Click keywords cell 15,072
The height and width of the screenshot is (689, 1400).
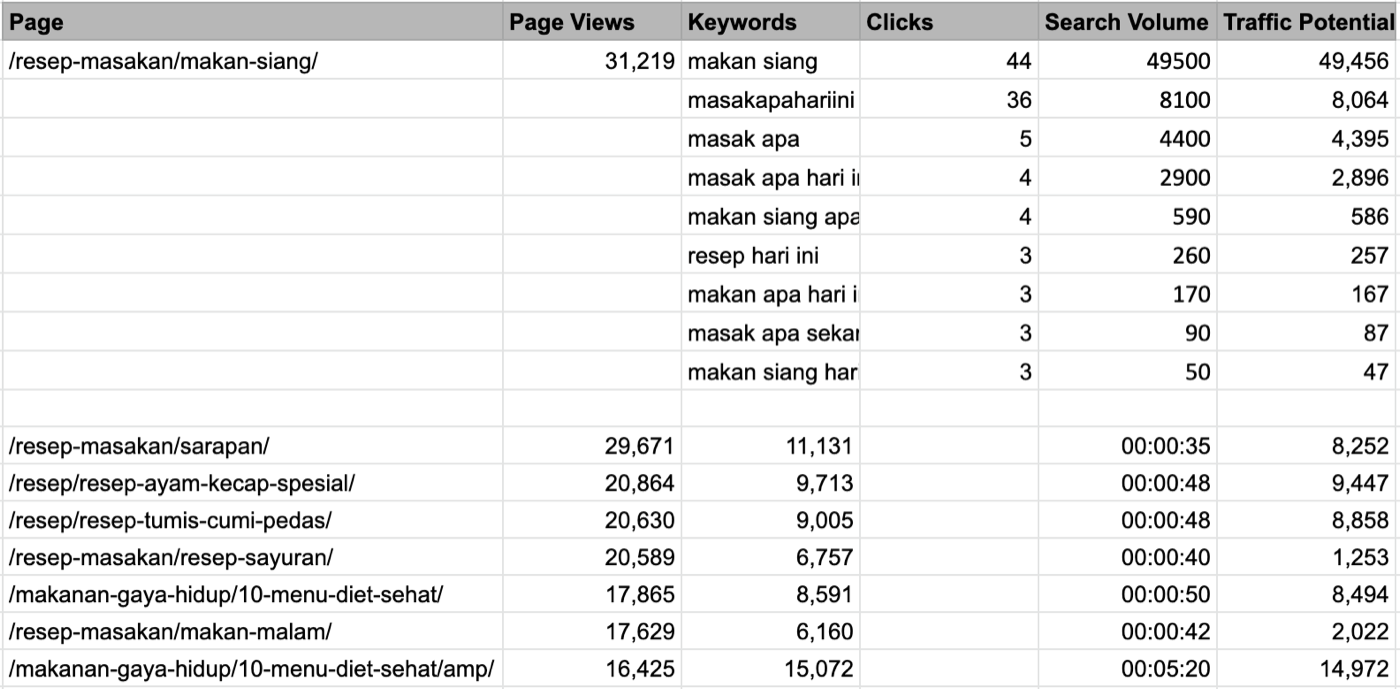[770, 668]
